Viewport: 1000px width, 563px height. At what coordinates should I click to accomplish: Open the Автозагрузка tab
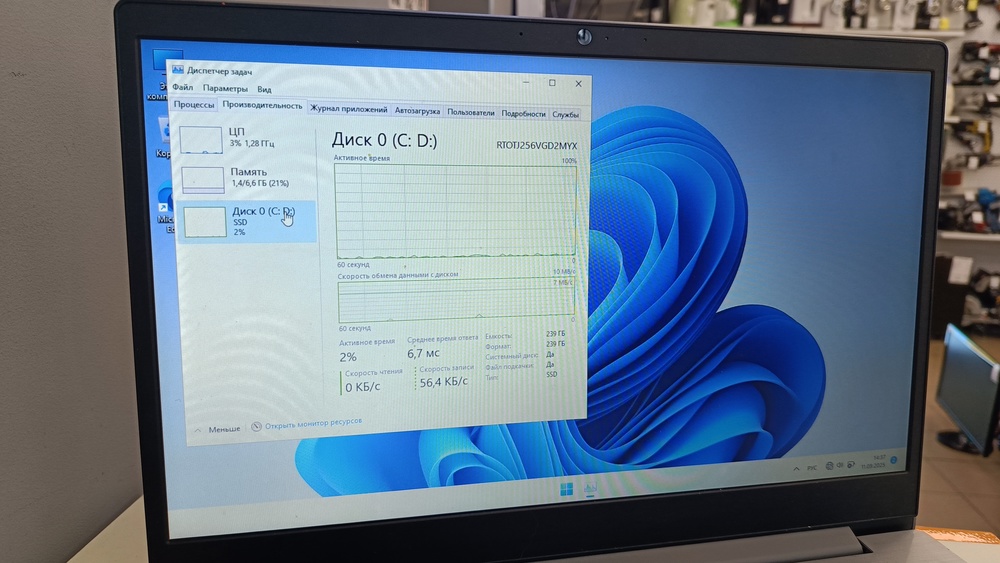click(417, 111)
